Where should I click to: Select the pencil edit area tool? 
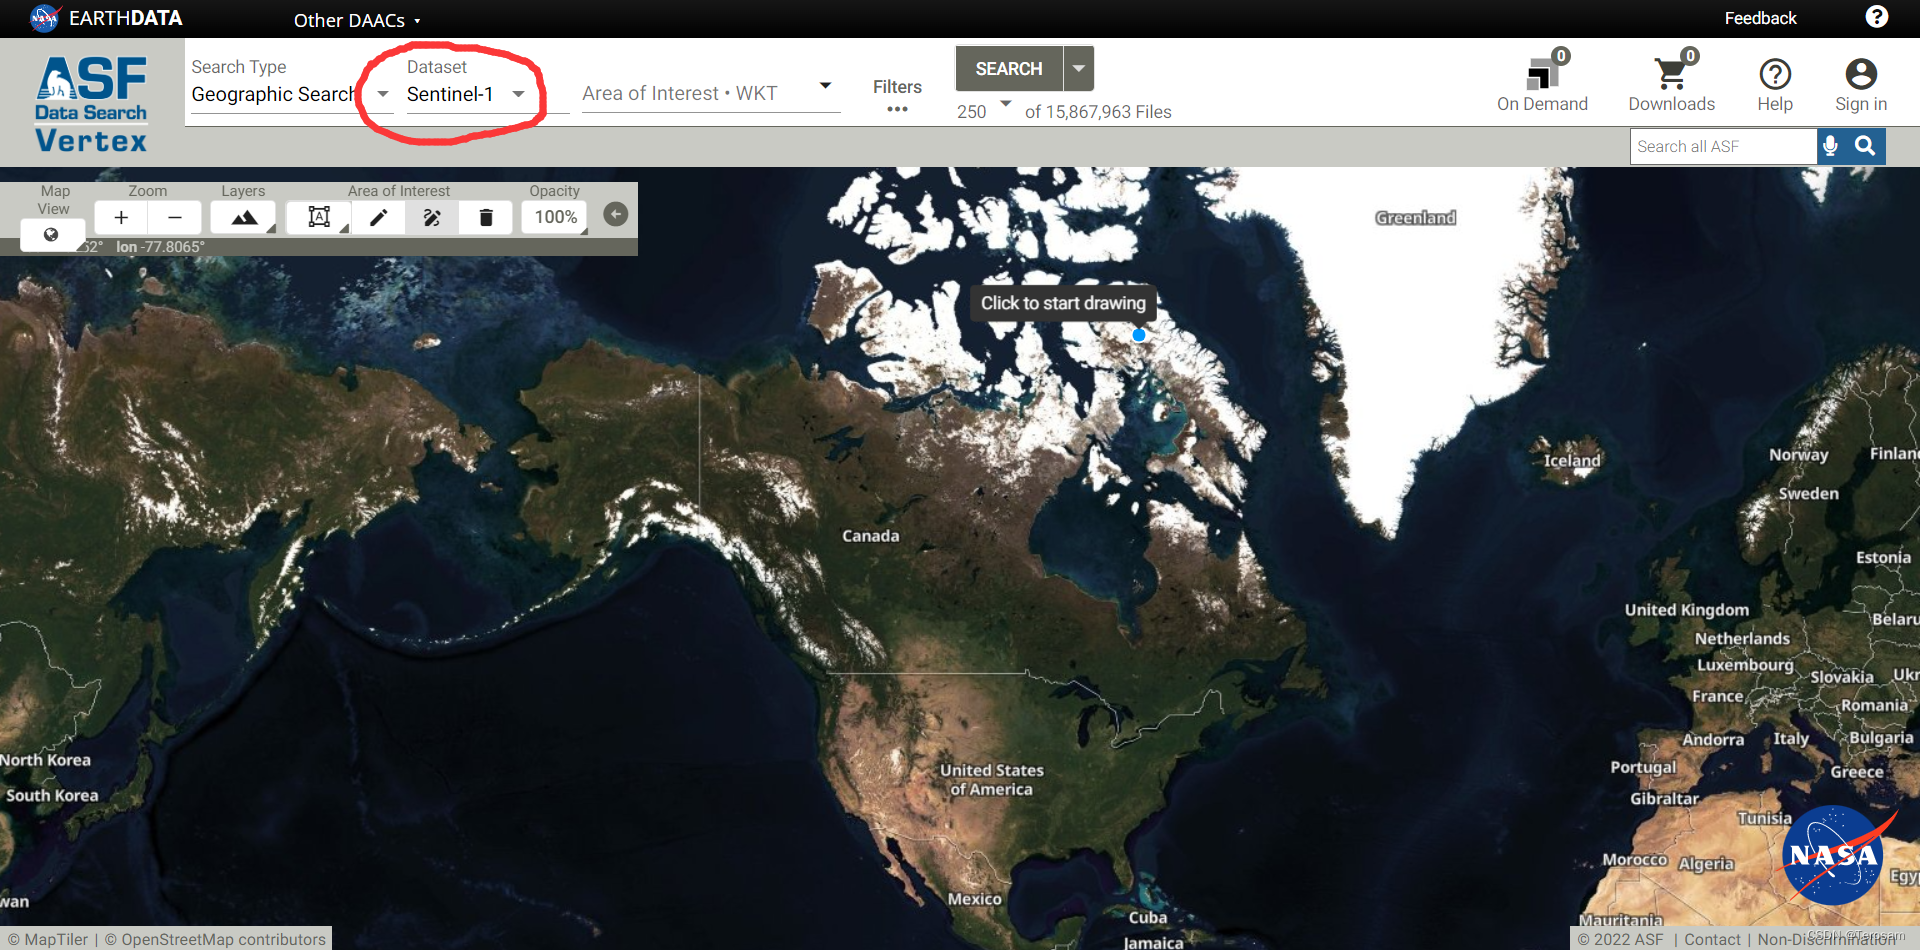pyautogui.click(x=378, y=217)
